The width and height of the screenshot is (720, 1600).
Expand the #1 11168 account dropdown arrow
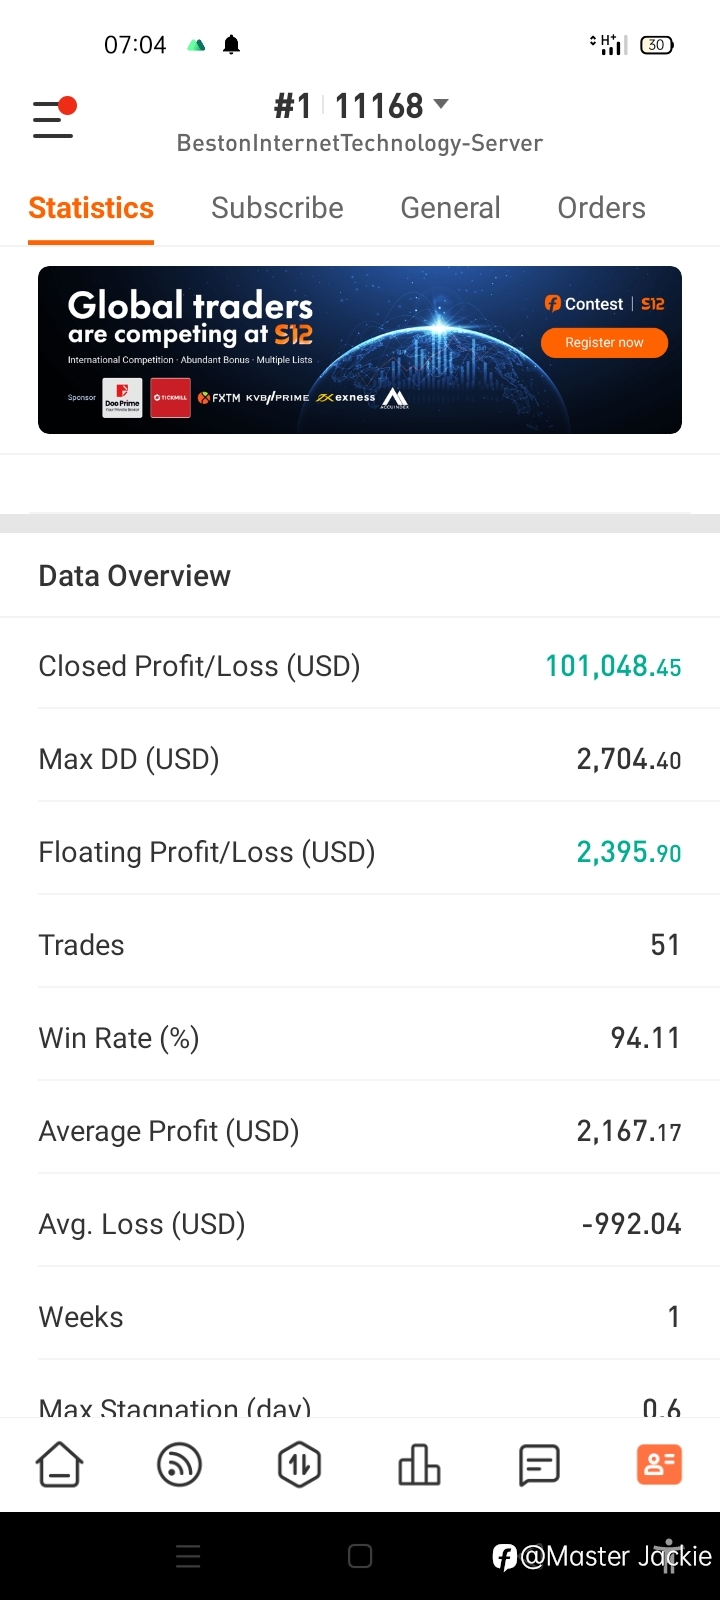tap(441, 105)
